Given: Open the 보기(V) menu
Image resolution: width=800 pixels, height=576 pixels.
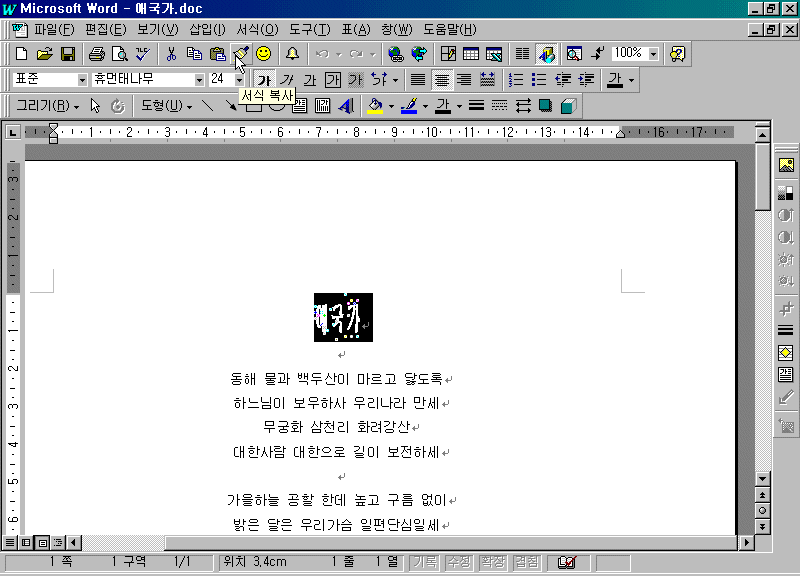Looking at the screenshot, I should [x=158, y=30].
